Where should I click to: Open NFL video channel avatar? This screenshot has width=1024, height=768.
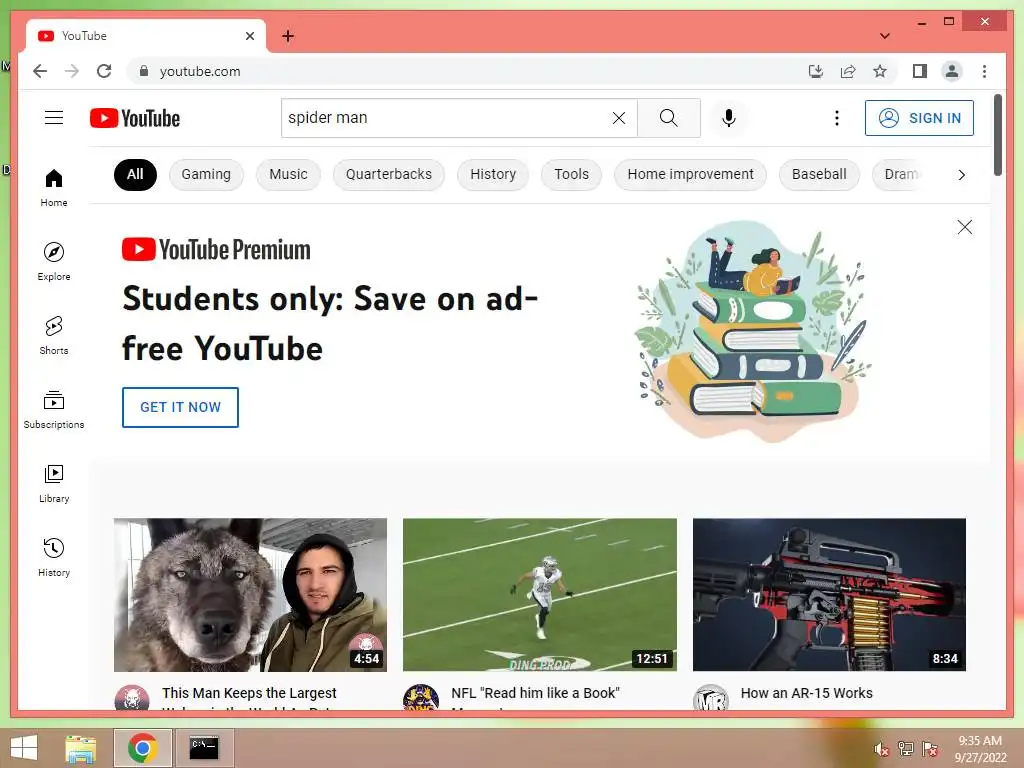(x=421, y=698)
